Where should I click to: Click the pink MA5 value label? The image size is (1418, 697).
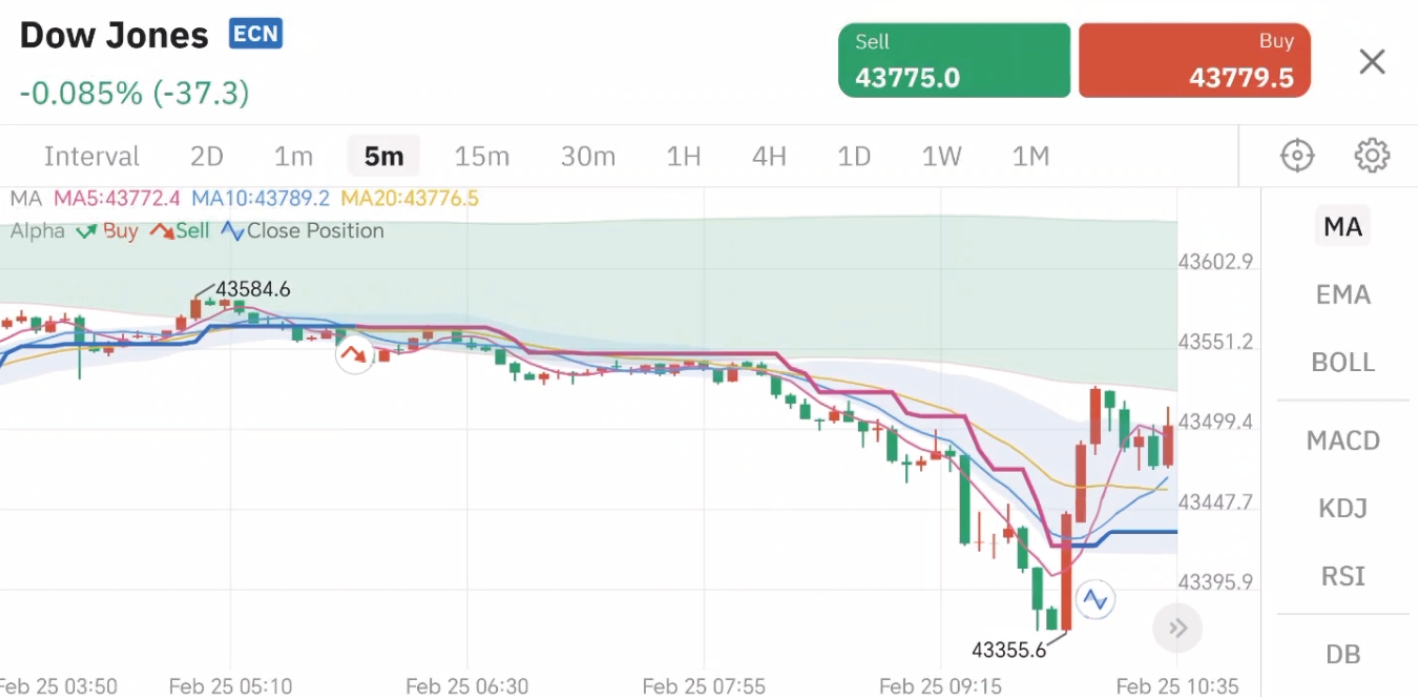click(x=117, y=198)
